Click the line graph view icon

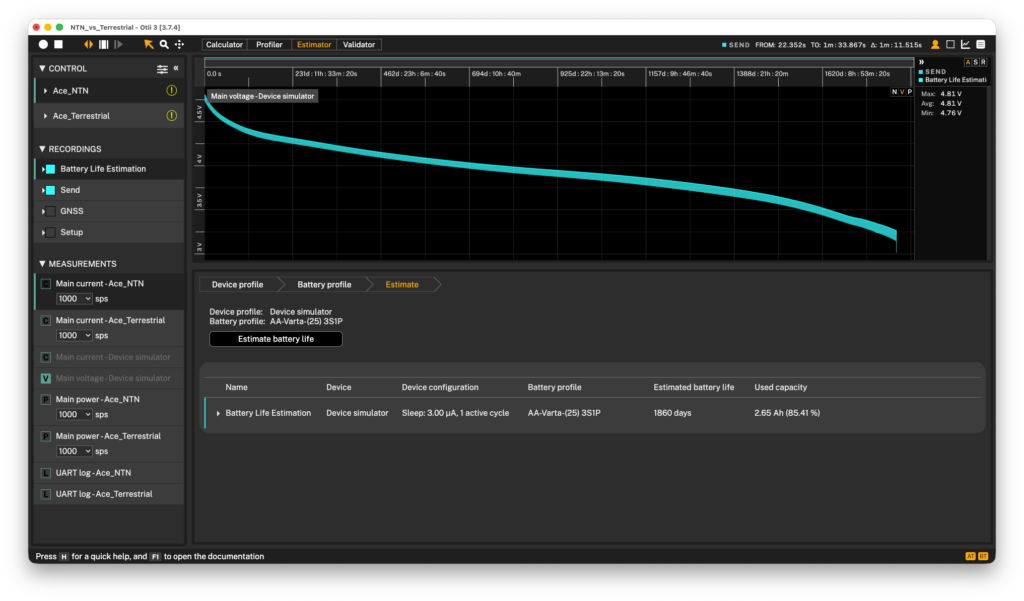coord(965,44)
